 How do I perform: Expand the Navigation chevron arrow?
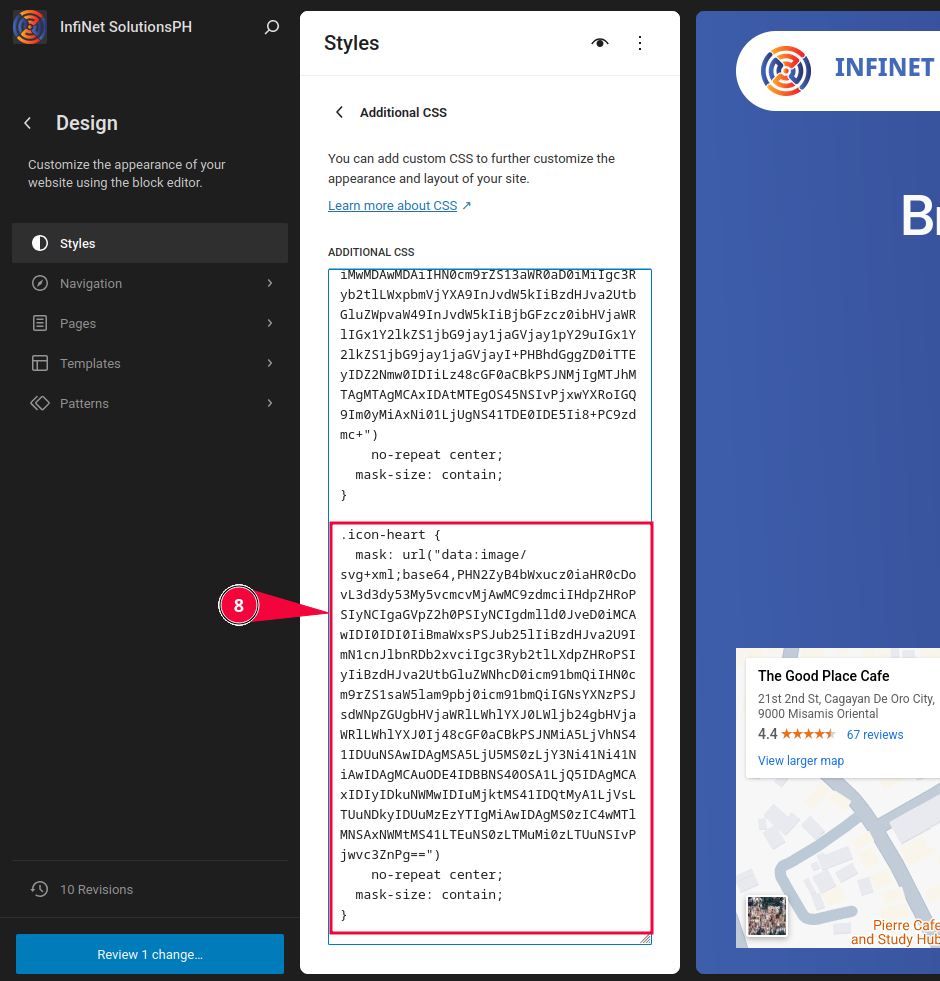270,283
